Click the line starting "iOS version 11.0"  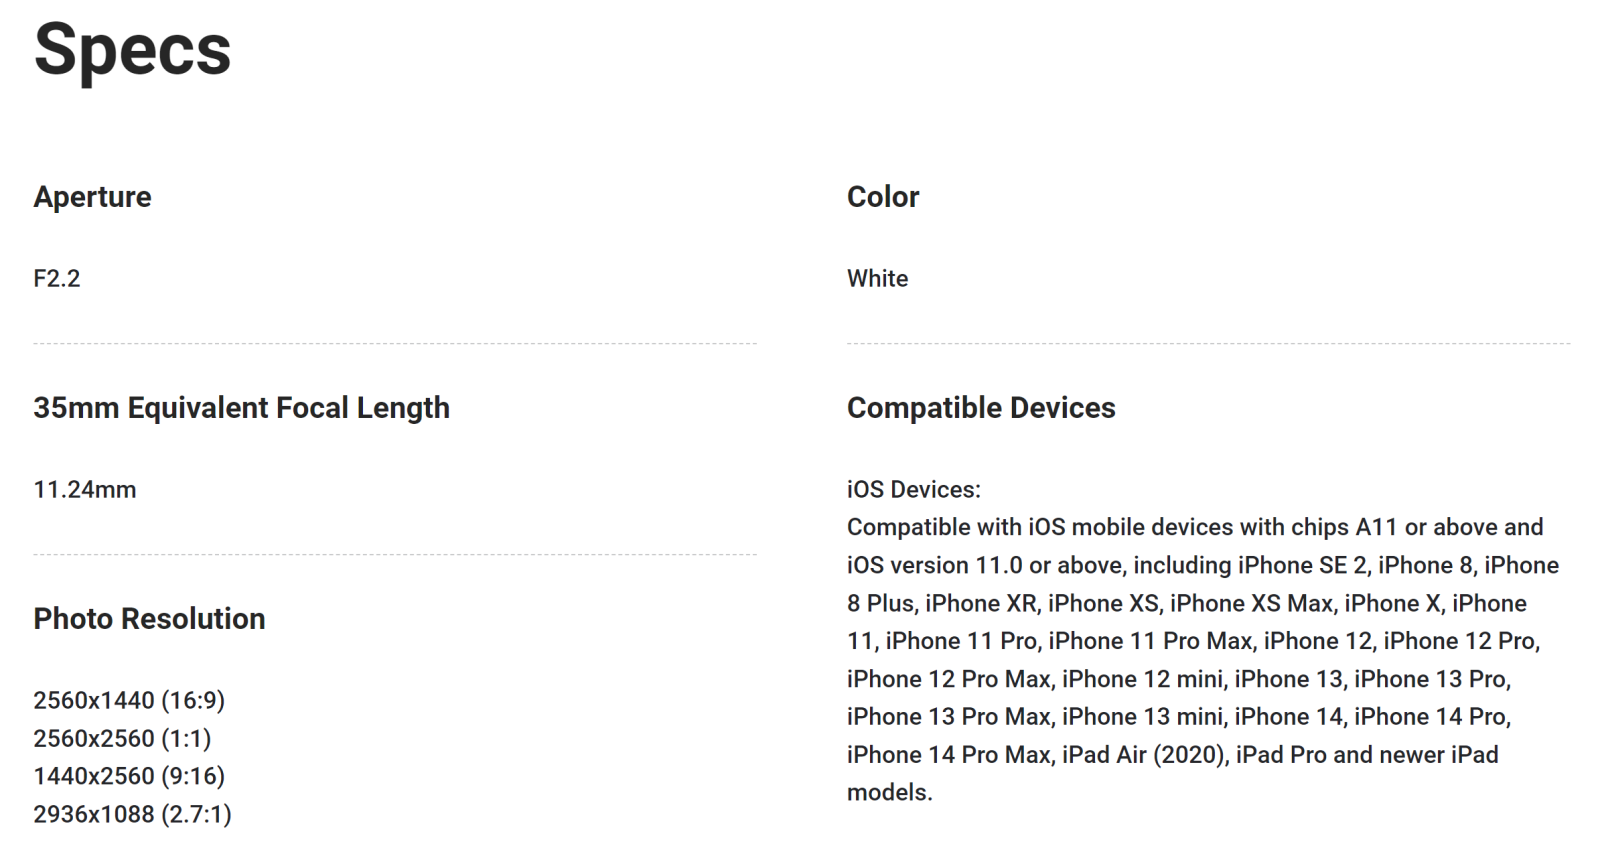1202,566
